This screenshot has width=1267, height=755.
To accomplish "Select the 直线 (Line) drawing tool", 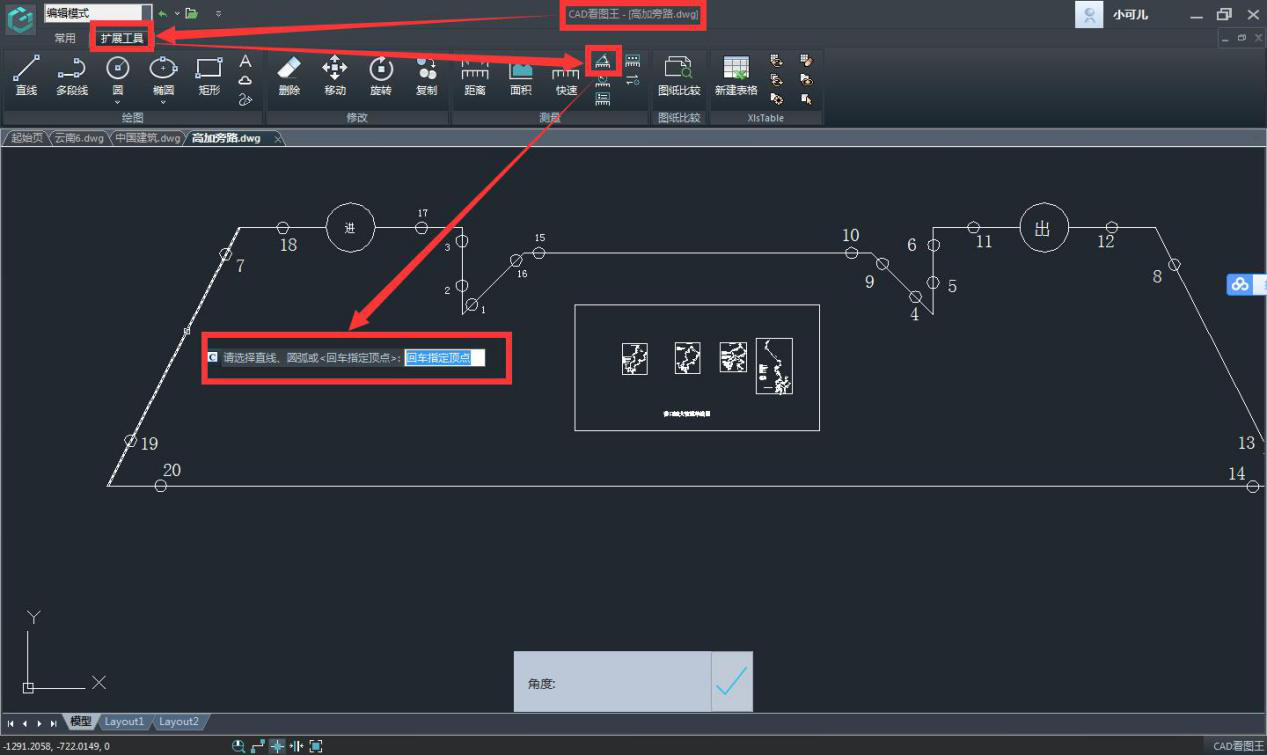I will tap(26, 76).
